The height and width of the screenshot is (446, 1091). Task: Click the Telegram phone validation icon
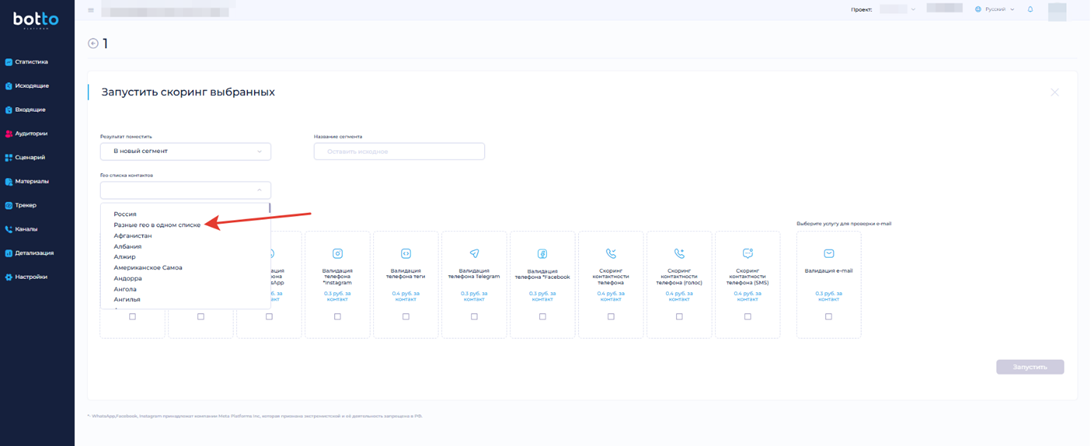point(474,254)
